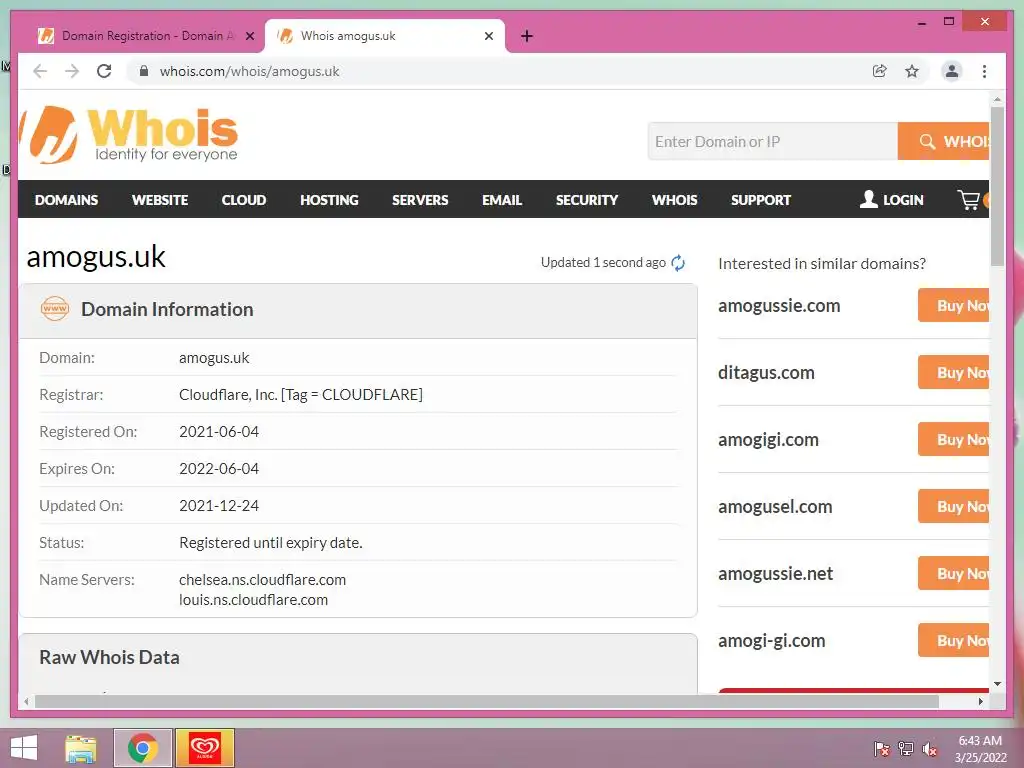Click Registered On date 2021-06-04
1024x768 pixels.
coord(219,432)
